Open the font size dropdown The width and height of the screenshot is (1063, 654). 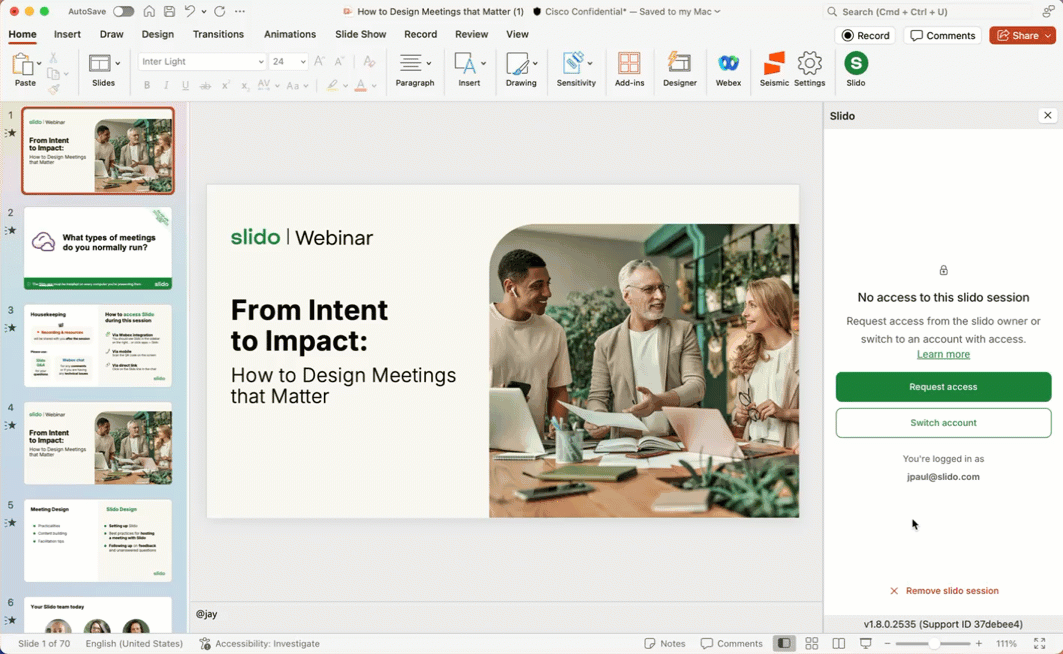point(303,62)
